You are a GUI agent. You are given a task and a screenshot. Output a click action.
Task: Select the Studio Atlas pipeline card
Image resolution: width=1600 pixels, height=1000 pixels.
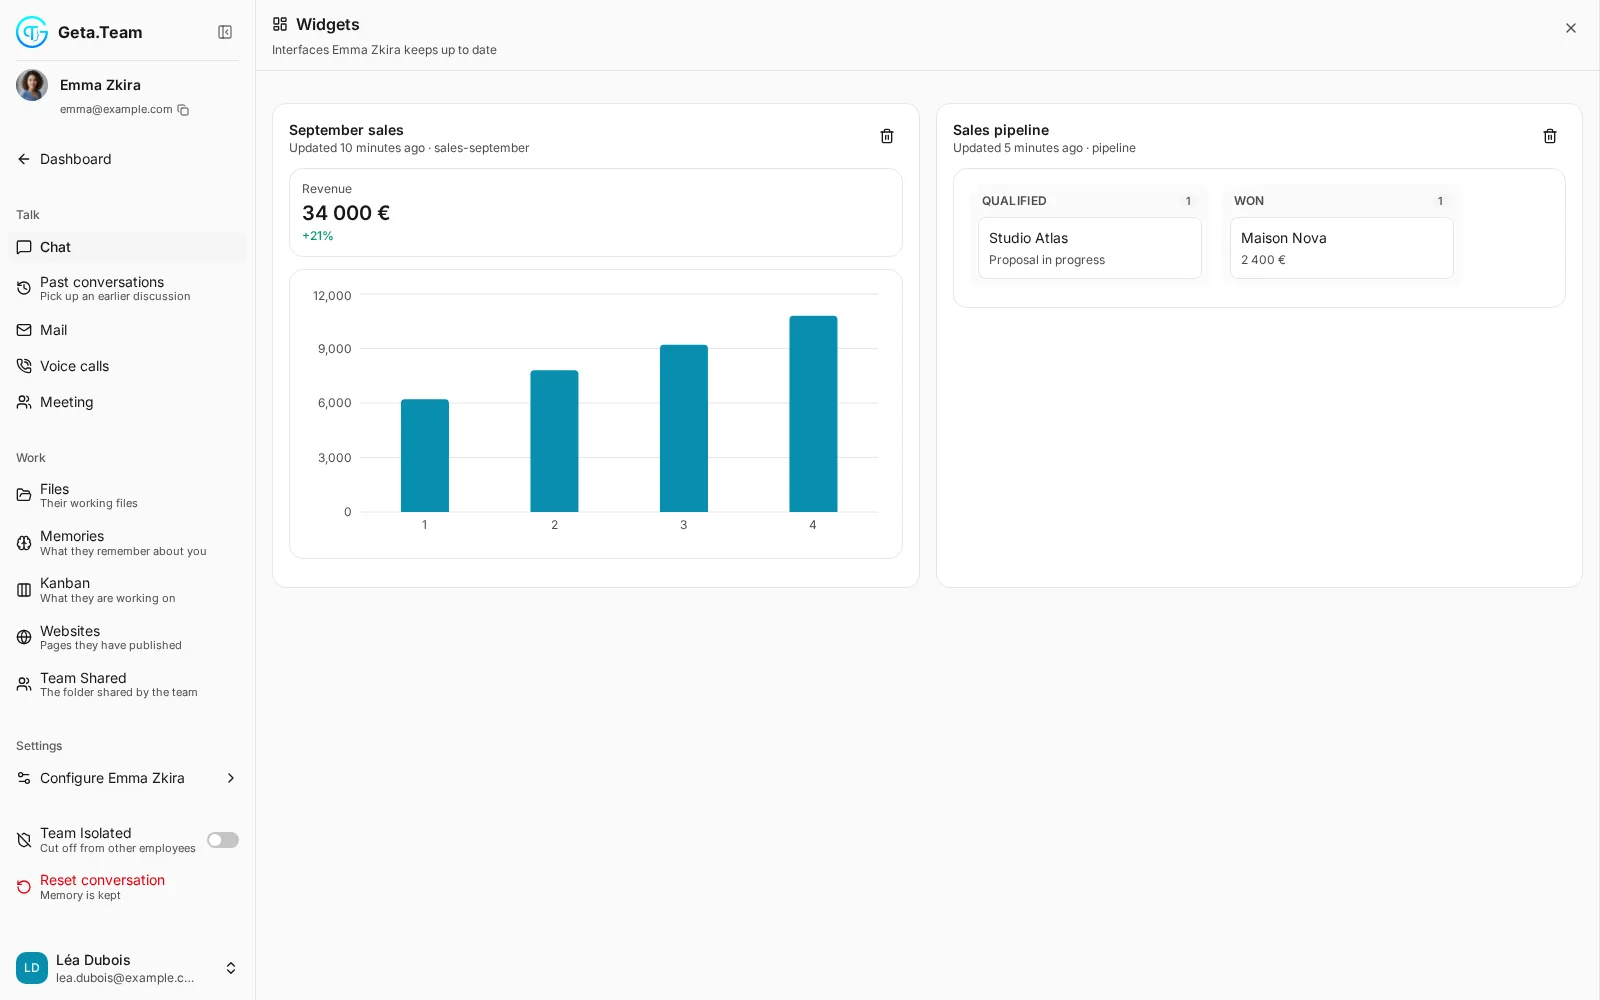1090,248
